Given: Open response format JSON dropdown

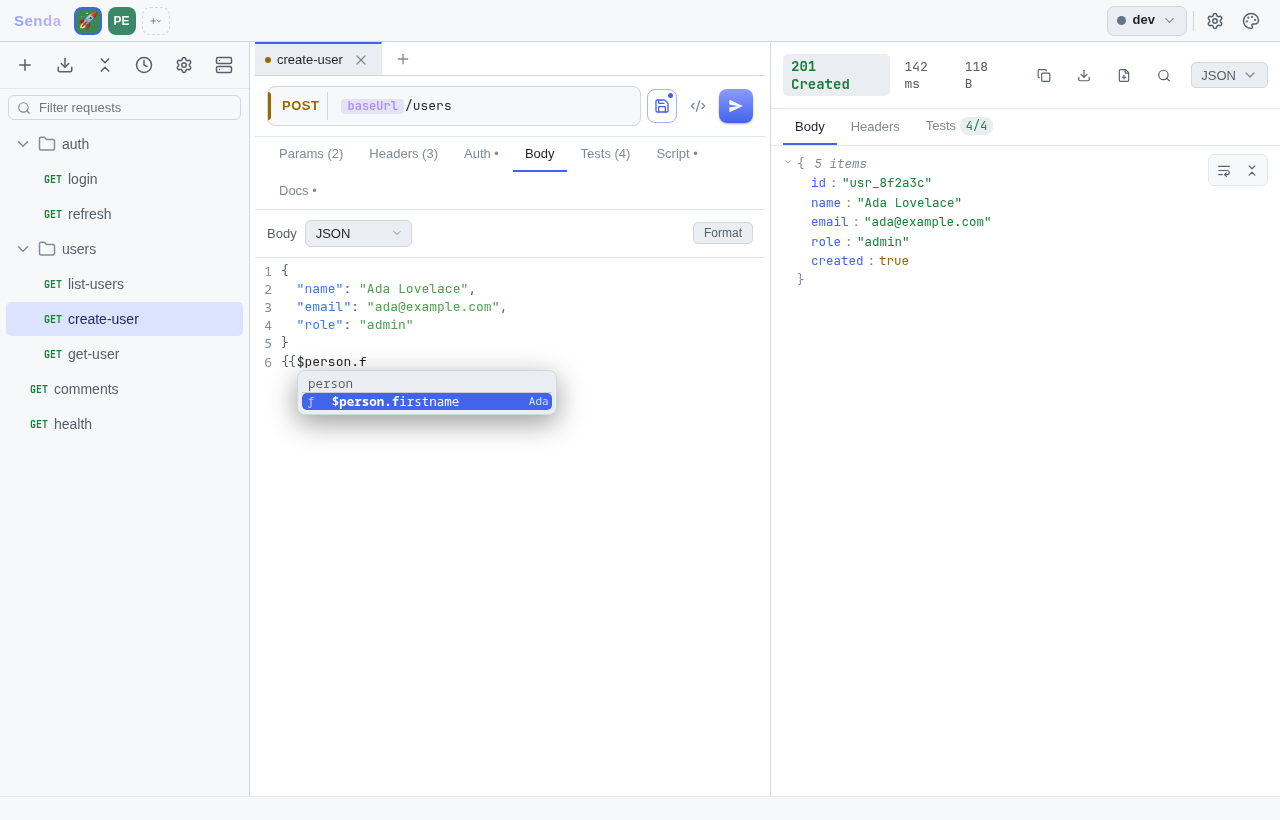Looking at the screenshot, I should click(1229, 75).
